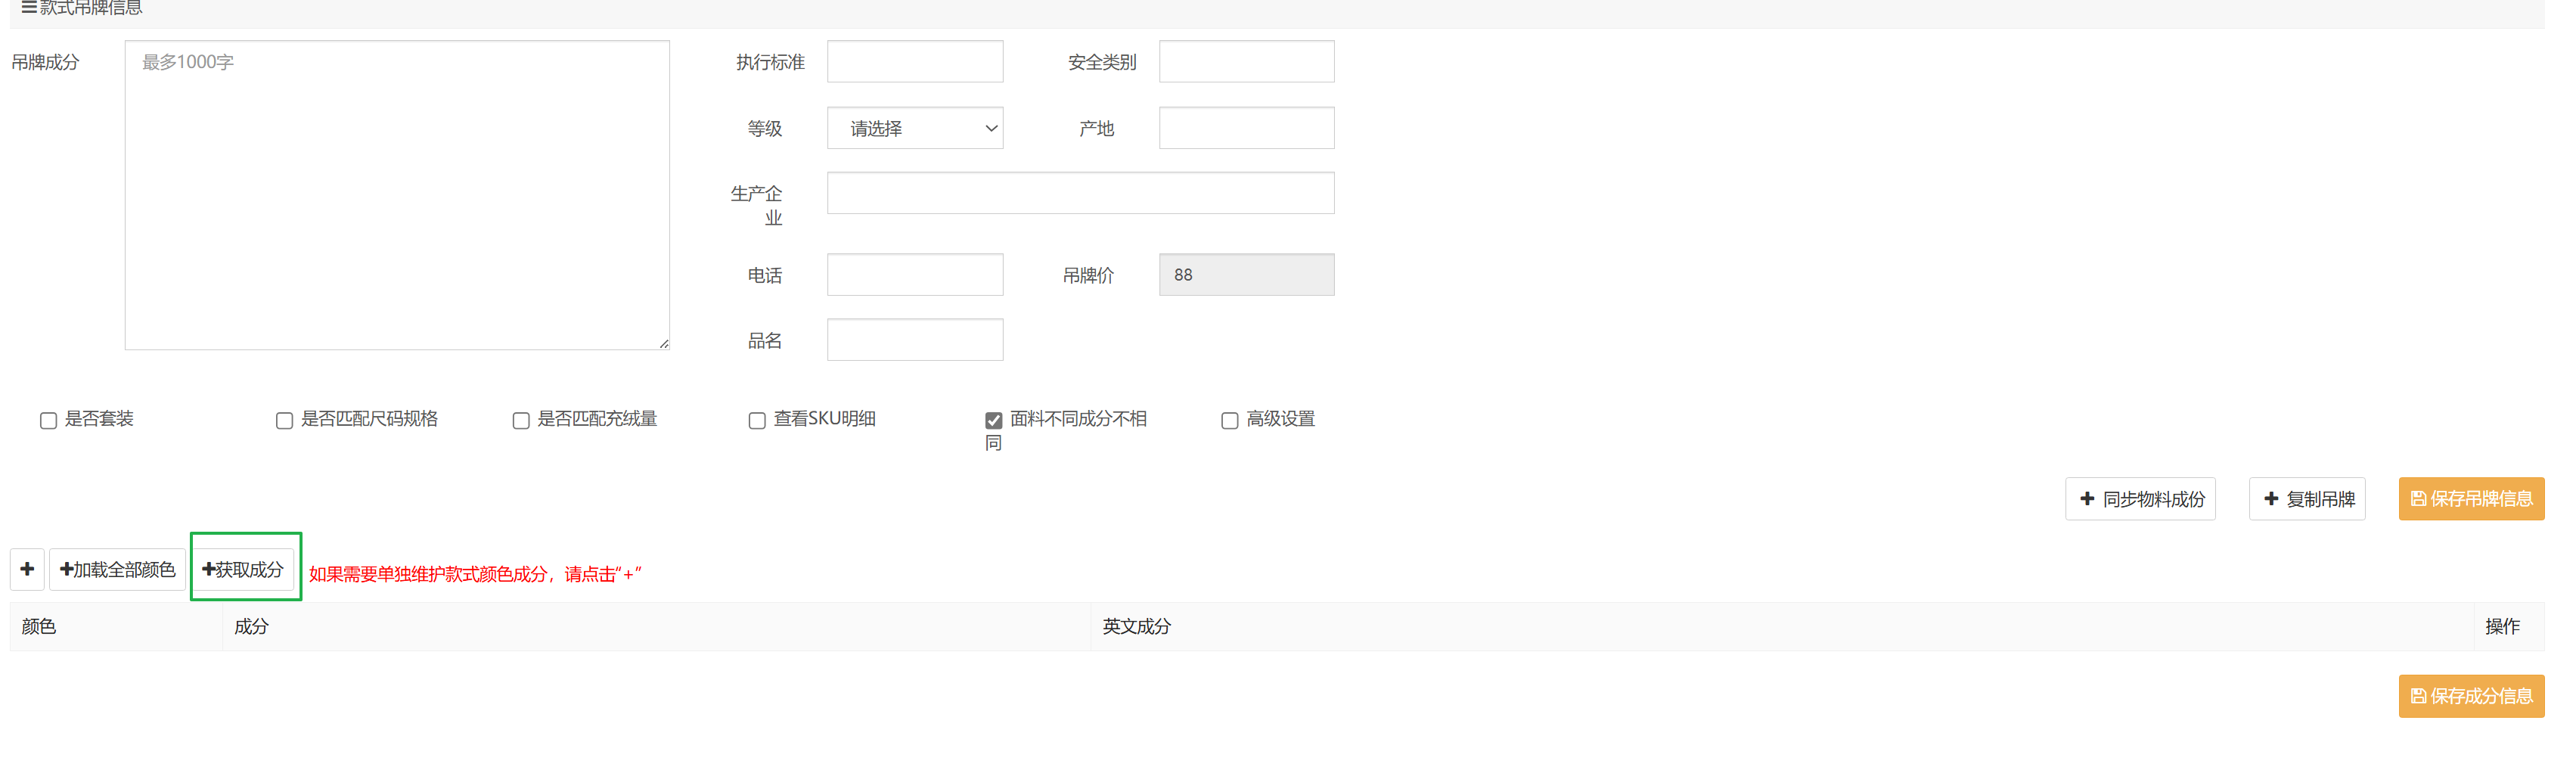Uncheck 面料不同成分不相同 checkbox

pos(993,421)
